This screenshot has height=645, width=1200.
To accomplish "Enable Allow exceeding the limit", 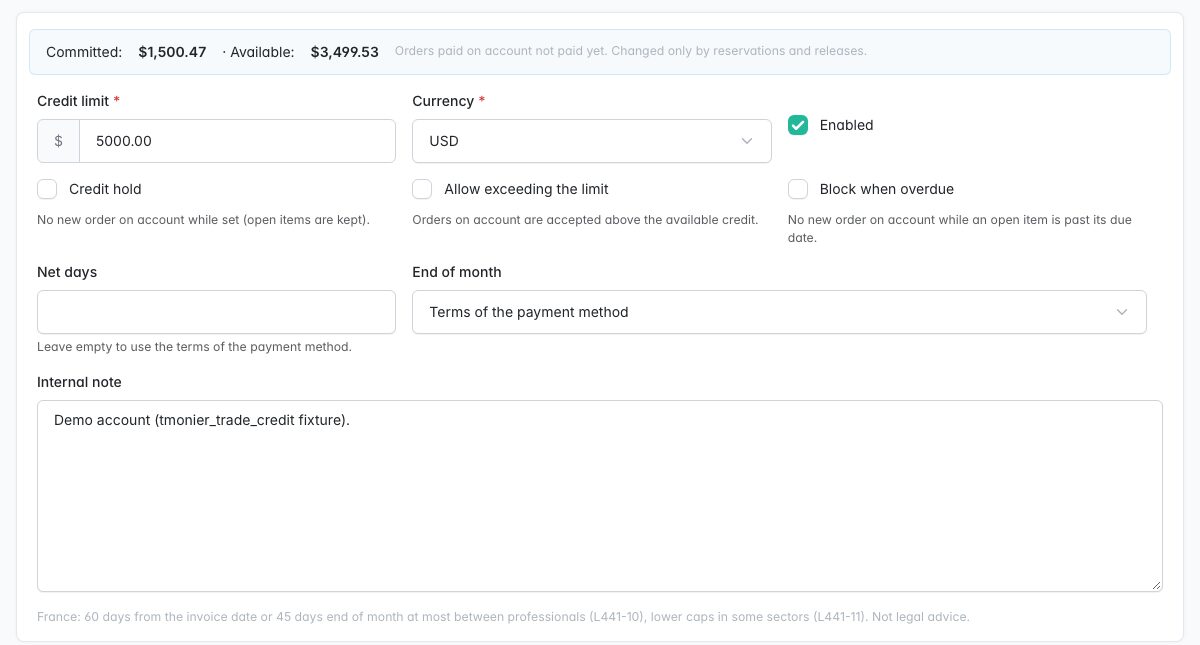I will [x=422, y=189].
